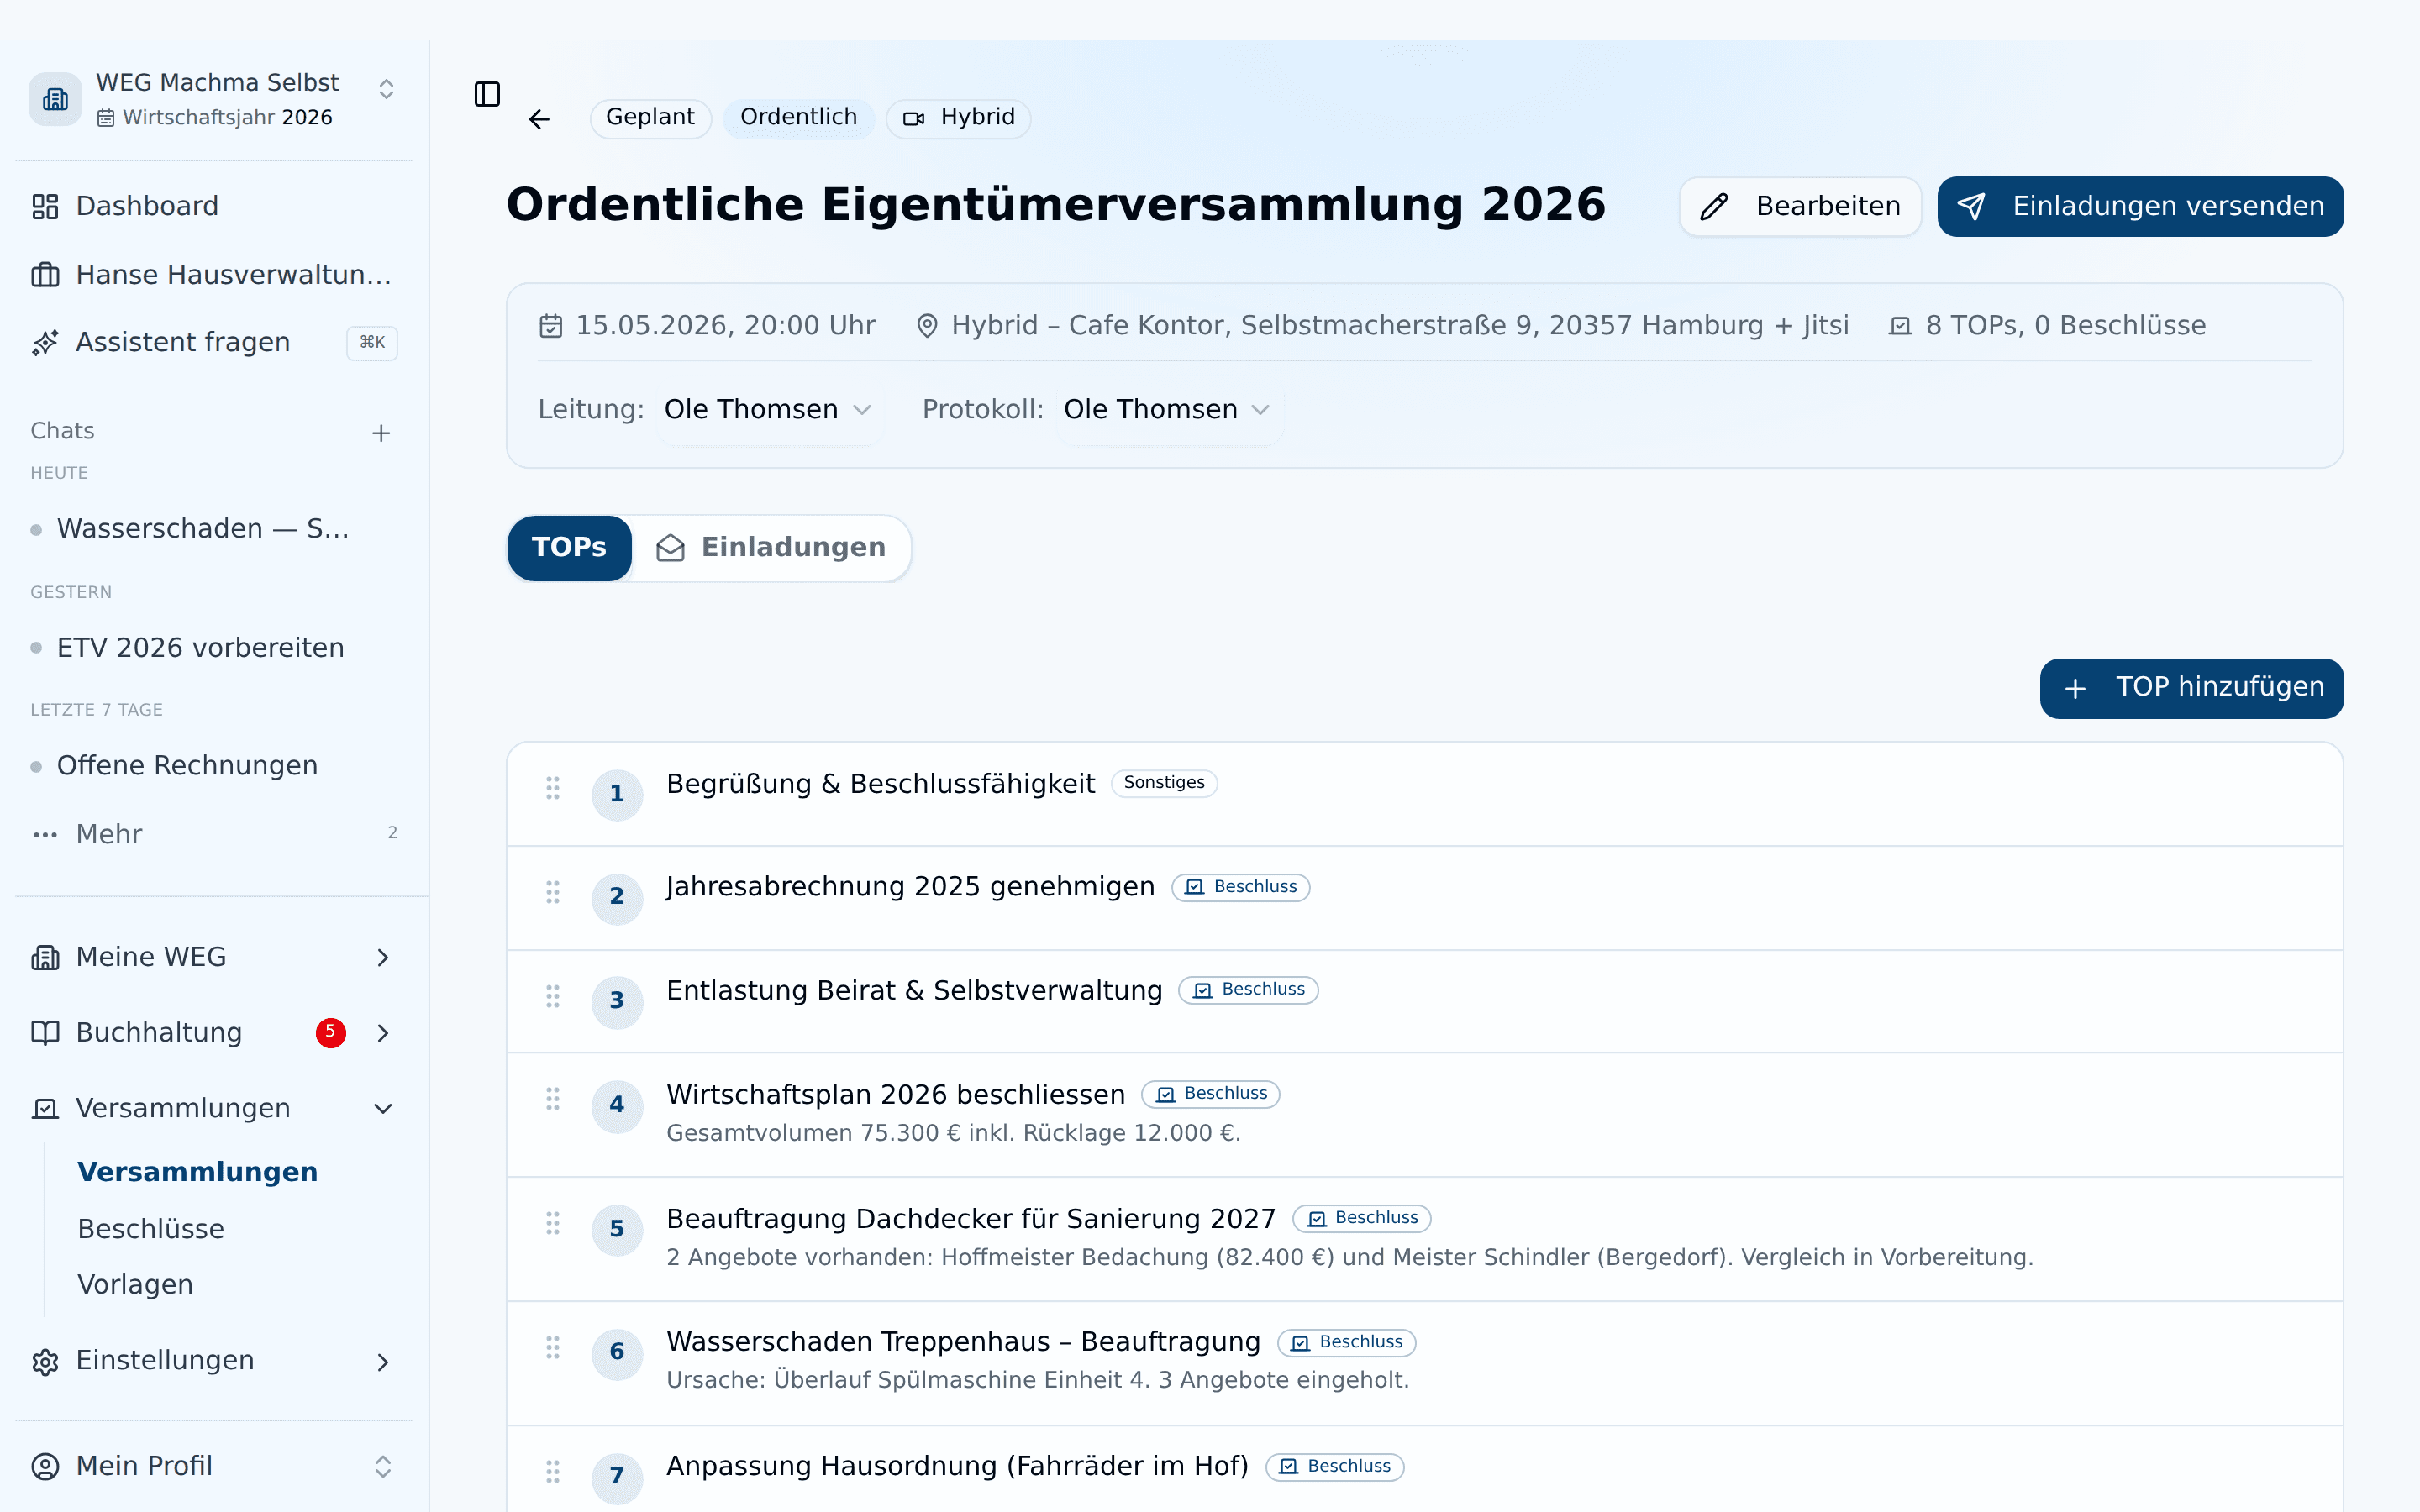Screen dimensions: 2420x1512
Task: Click the back arrow icon
Action: coord(539,120)
